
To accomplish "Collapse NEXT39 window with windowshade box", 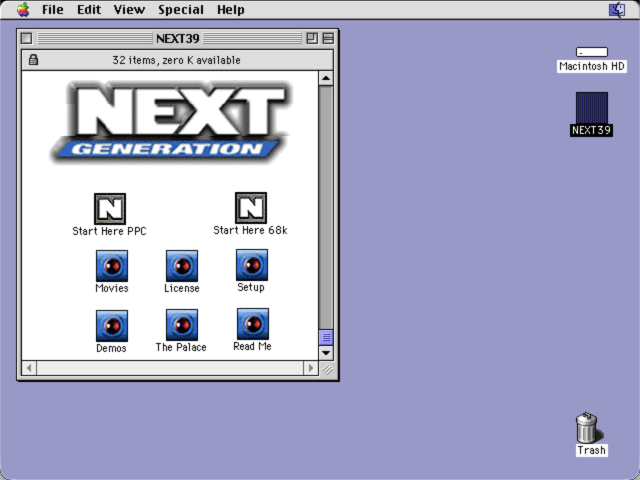I will (x=328, y=38).
